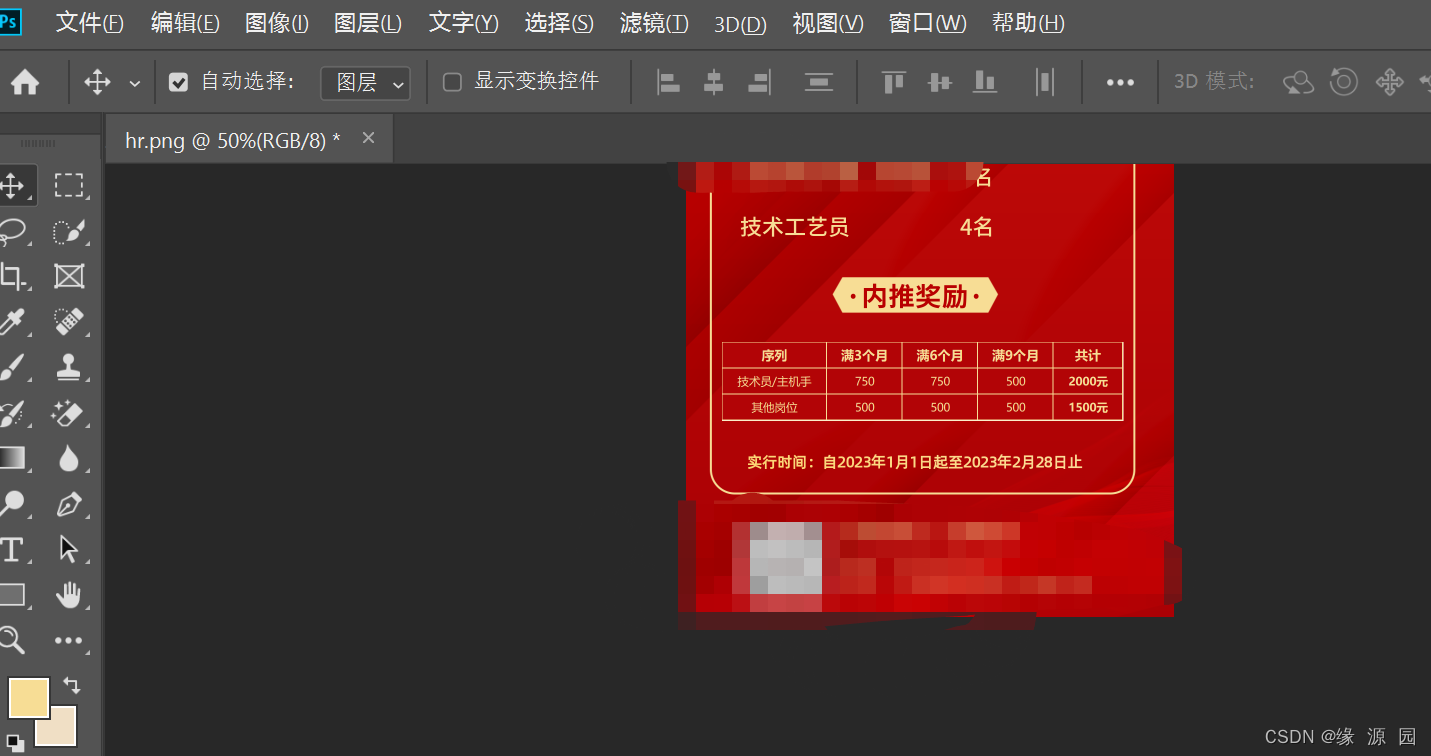The height and width of the screenshot is (756, 1431).
Task: Open the 视图(V) menu
Action: click(x=828, y=23)
